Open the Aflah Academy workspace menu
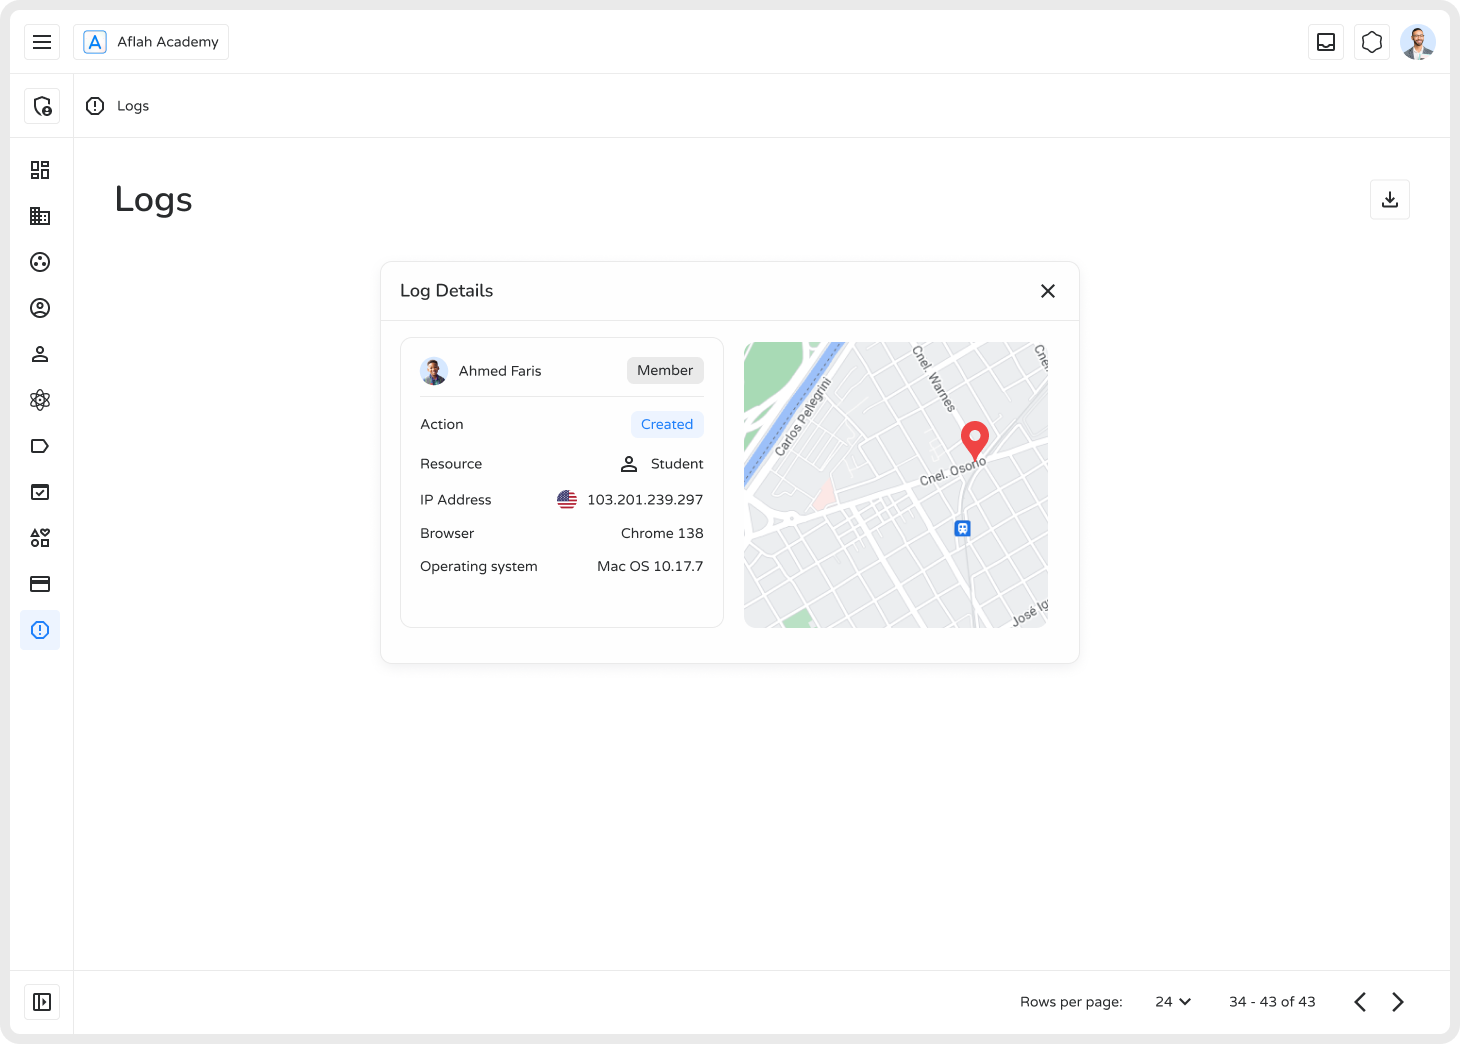1460x1044 pixels. 151,42
